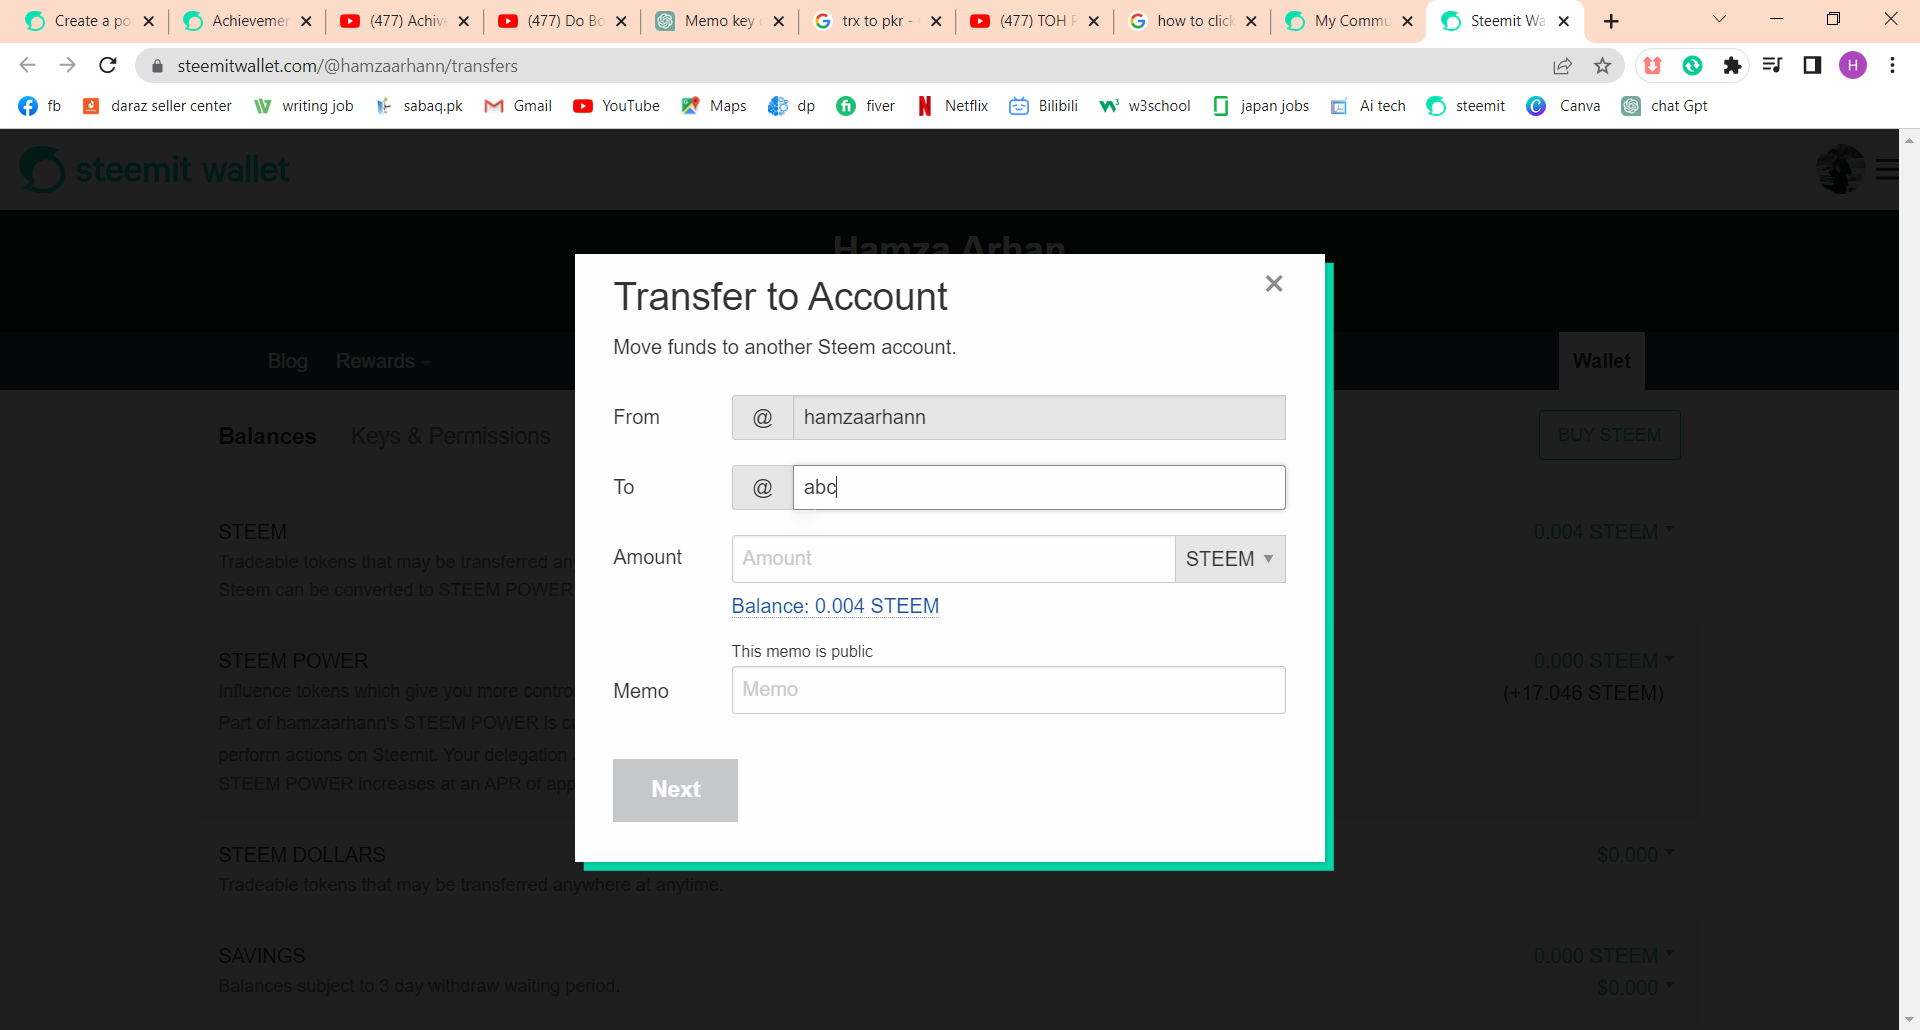Open the Chrome three-dot menu
The height and width of the screenshot is (1030, 1920).
(1893, 65)
